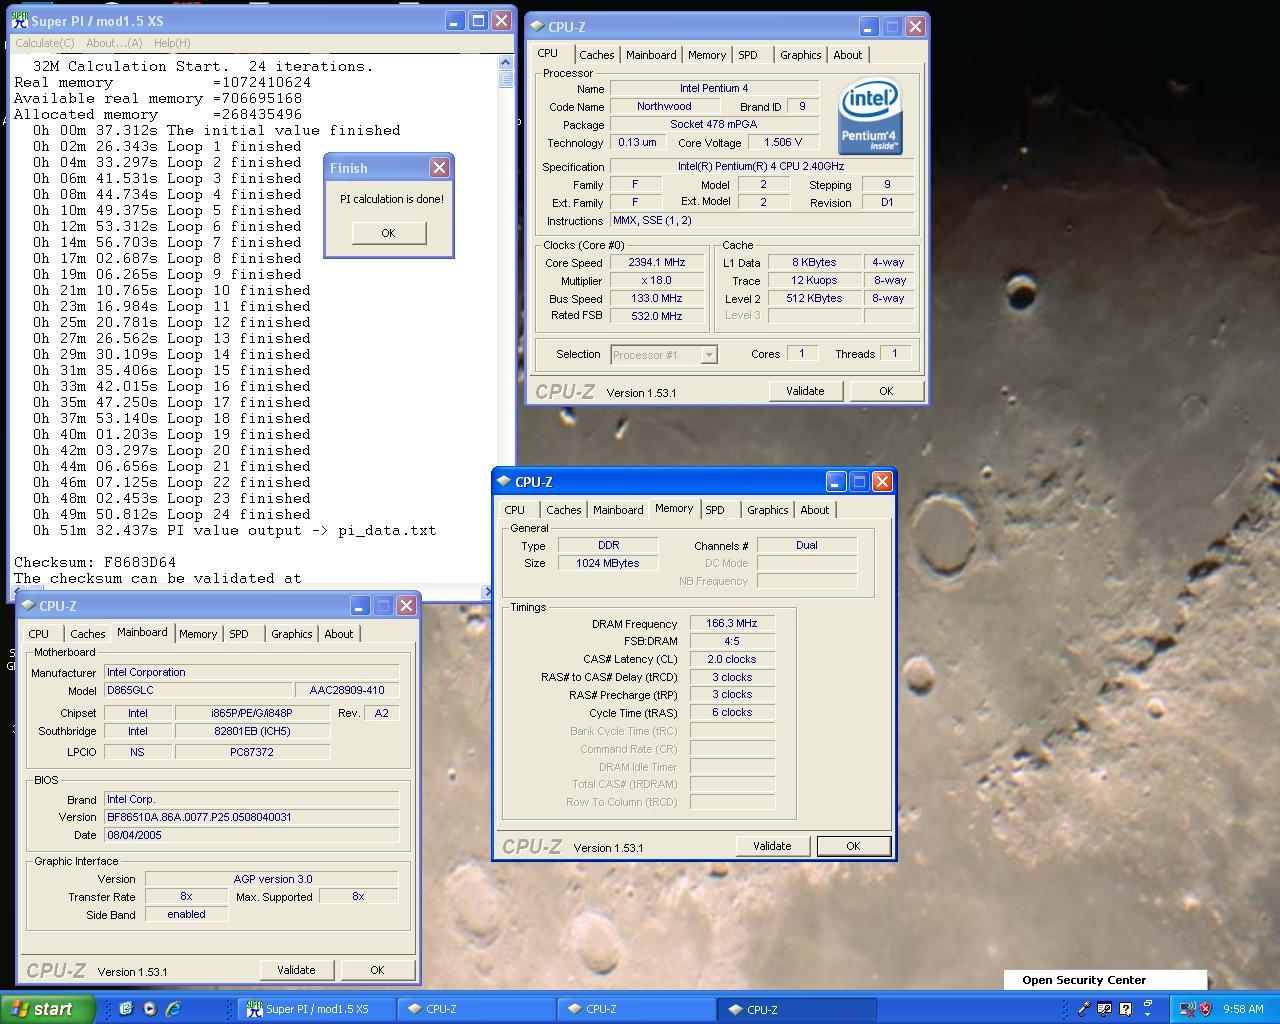
Task: Open the Windows Start menu
Action: coord(48,1009)
